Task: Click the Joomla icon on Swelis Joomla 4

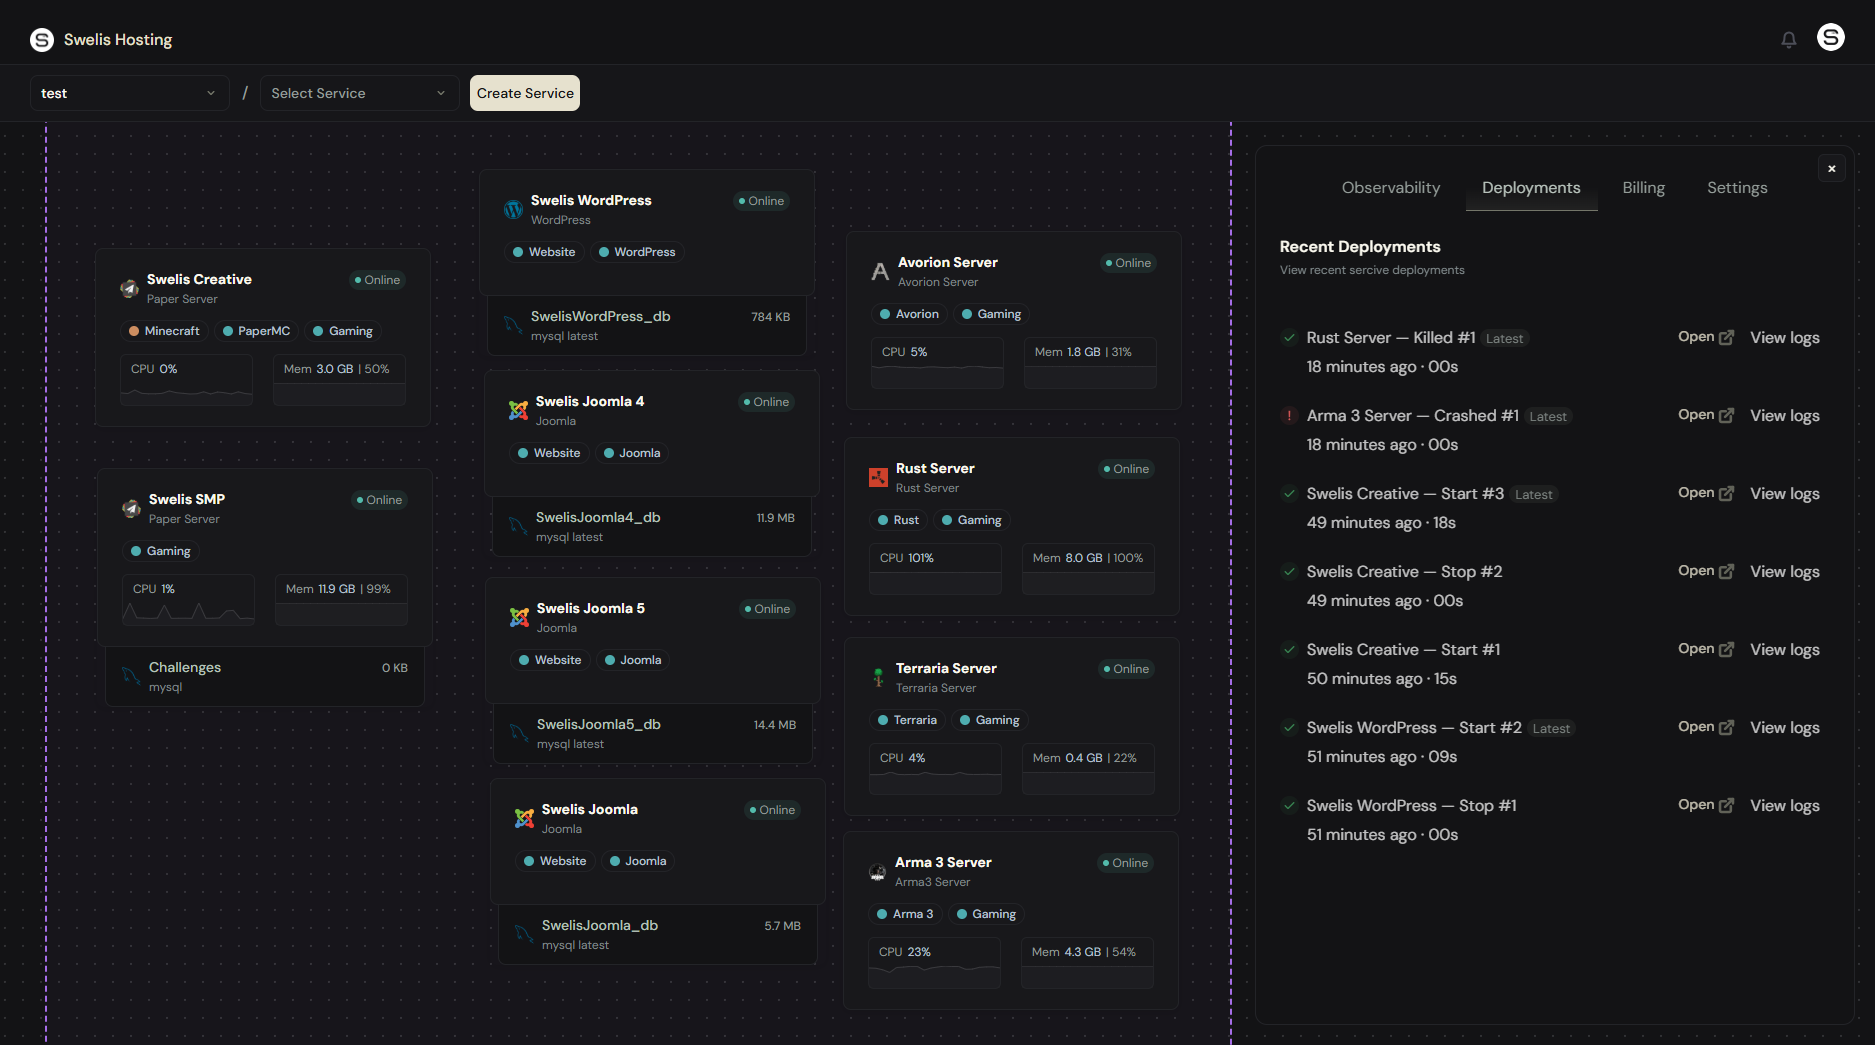Action: point(518,411)
